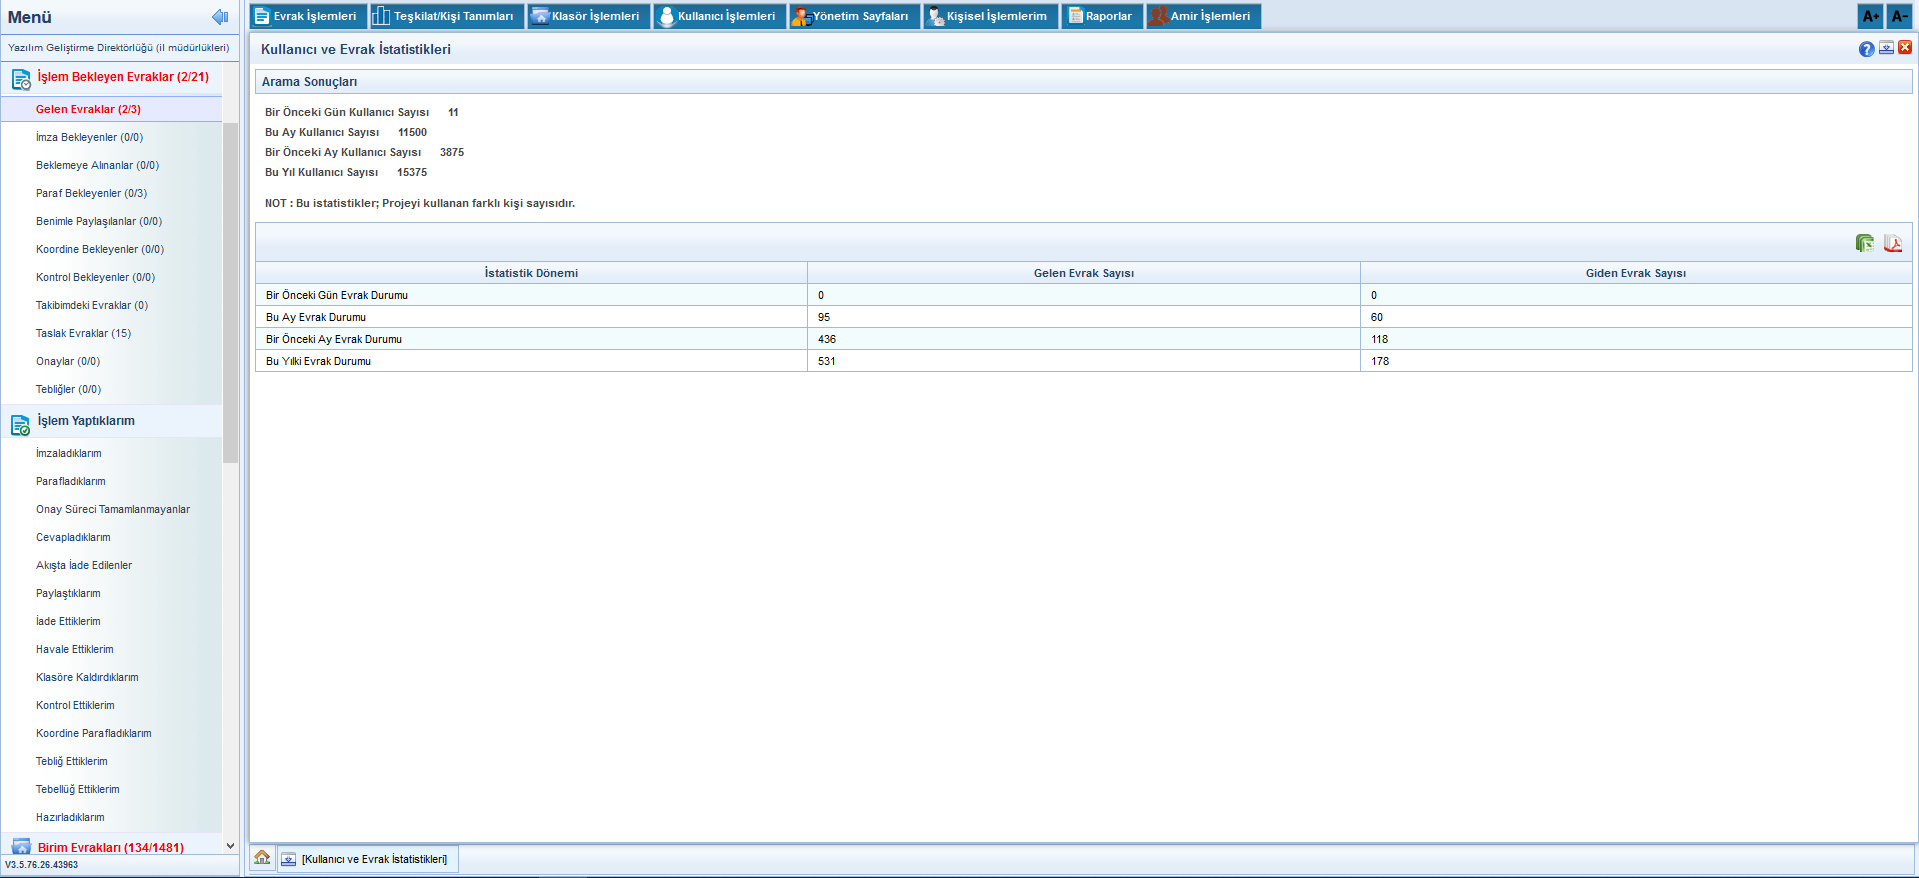
Task: Click the A- decrease font size button
Action: [1900, 16]
